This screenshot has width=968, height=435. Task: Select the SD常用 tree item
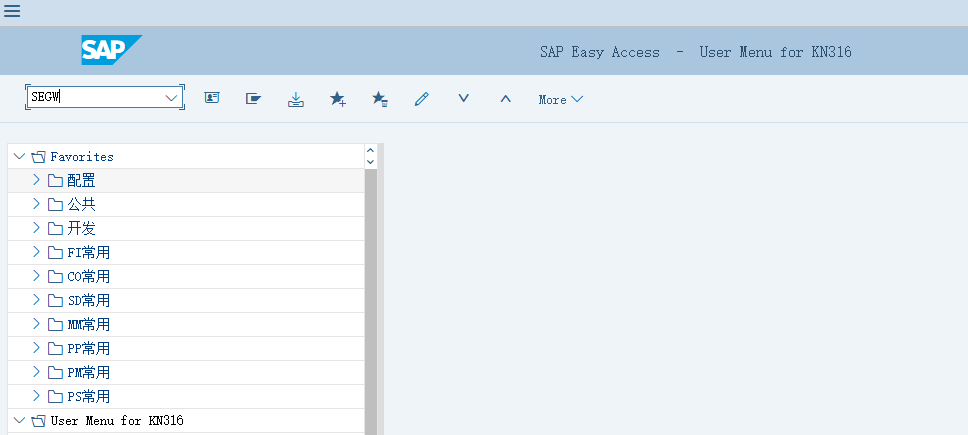point(88,300)
